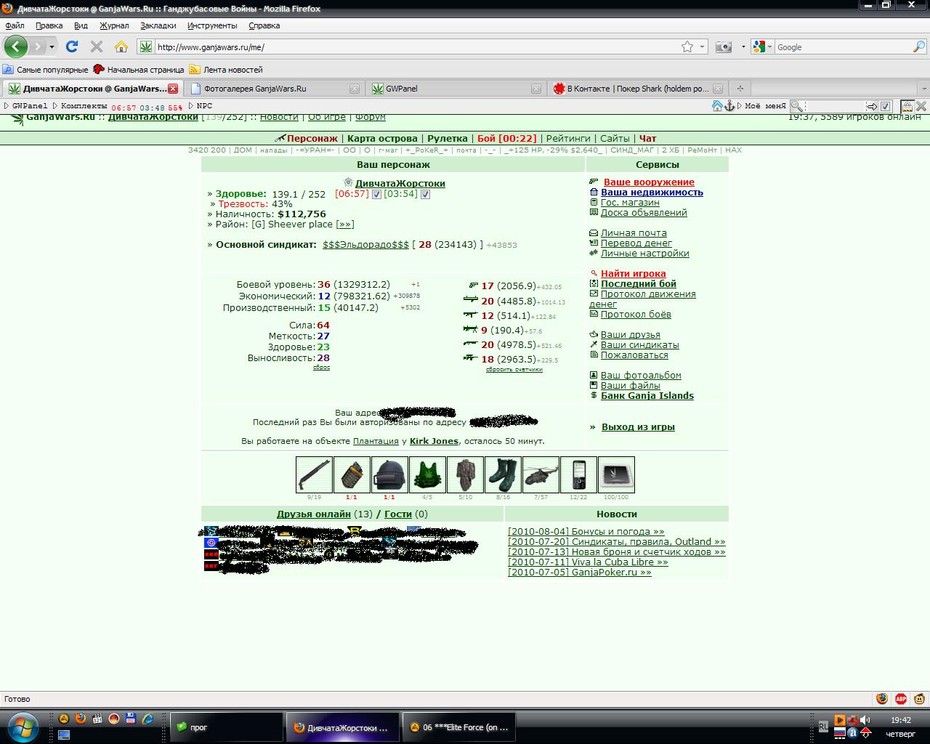Open the Рулетка link
930x744 pixels.
[447, 138]
